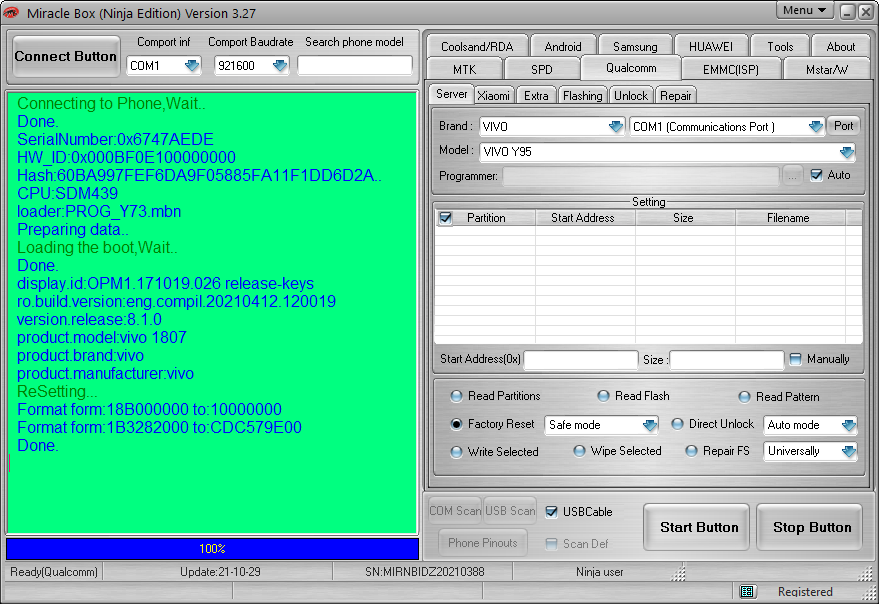
Task: Open the Unlock sub-tab
Action: tap(631, 96)
